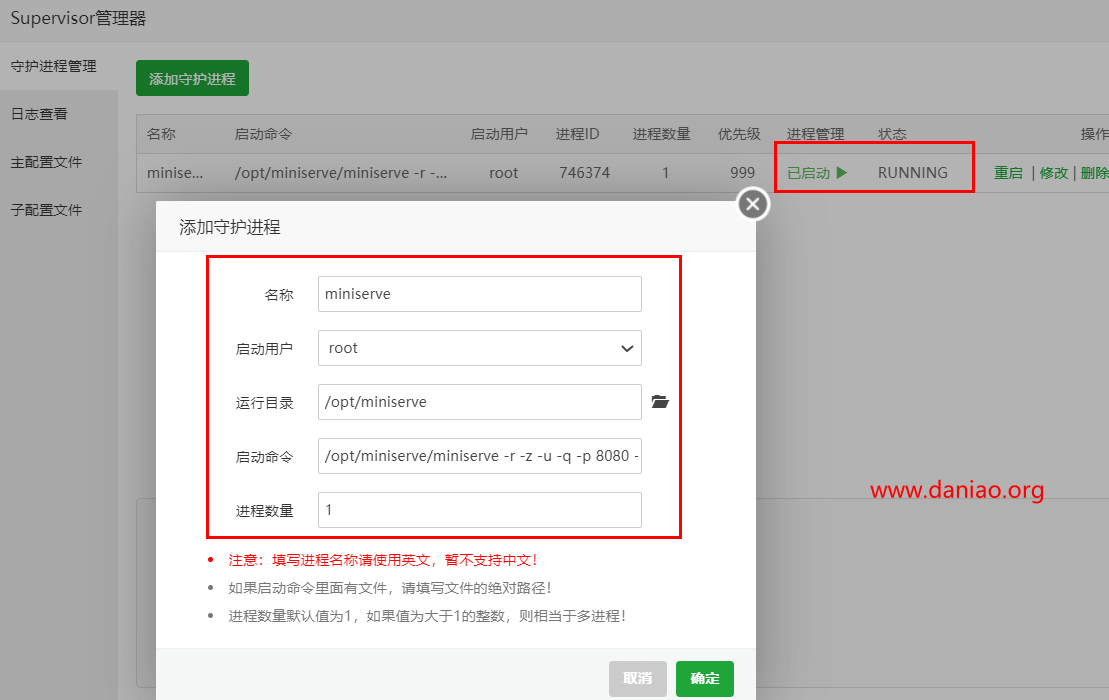
Task: Click the Supervisor管理器 window title
Action: (x=79, y=18)
